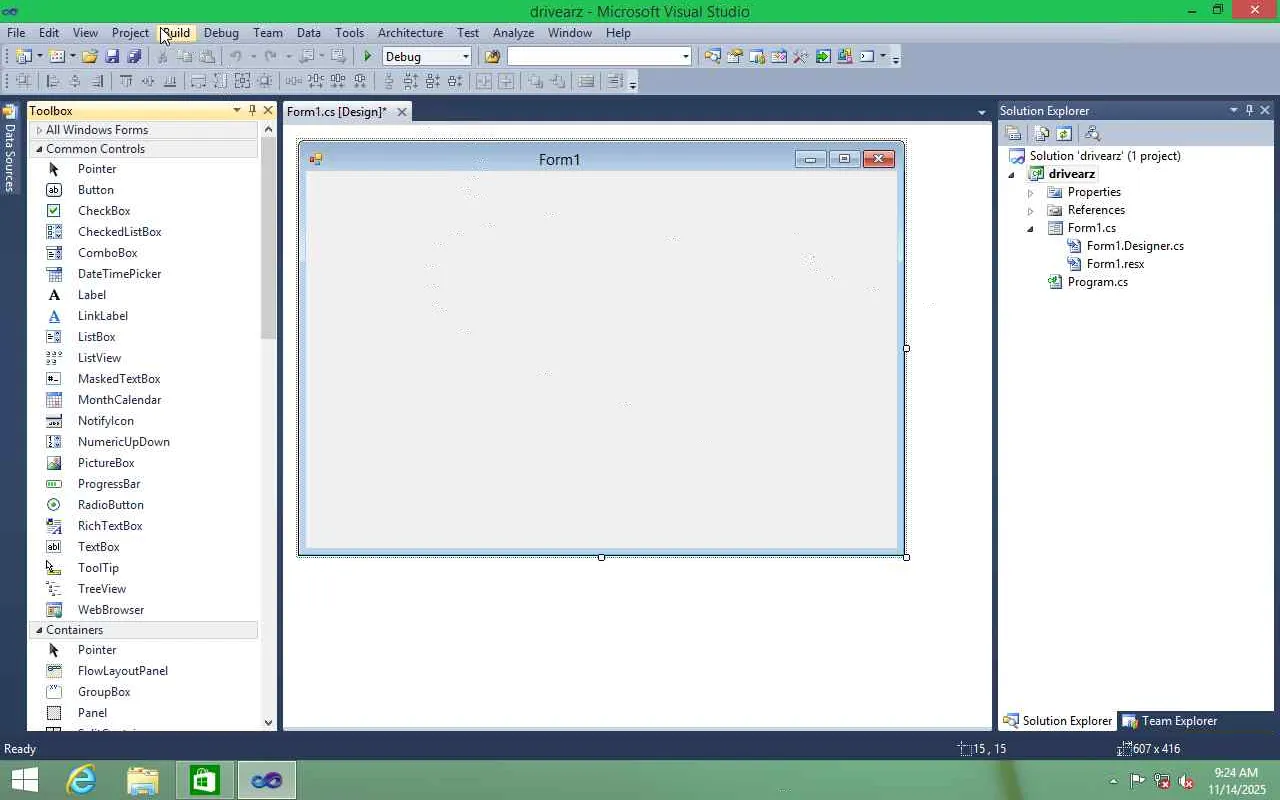Click the Start Page green arrow icon
The height and width of the screenshot is (800, 1280).
823,57
